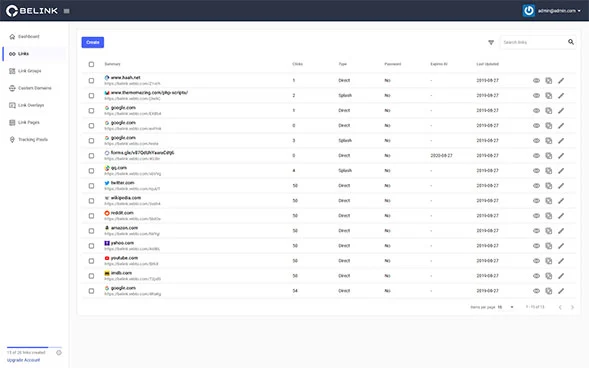Click the links quota progress bar

pyautogui.click(x=34, y=347)
